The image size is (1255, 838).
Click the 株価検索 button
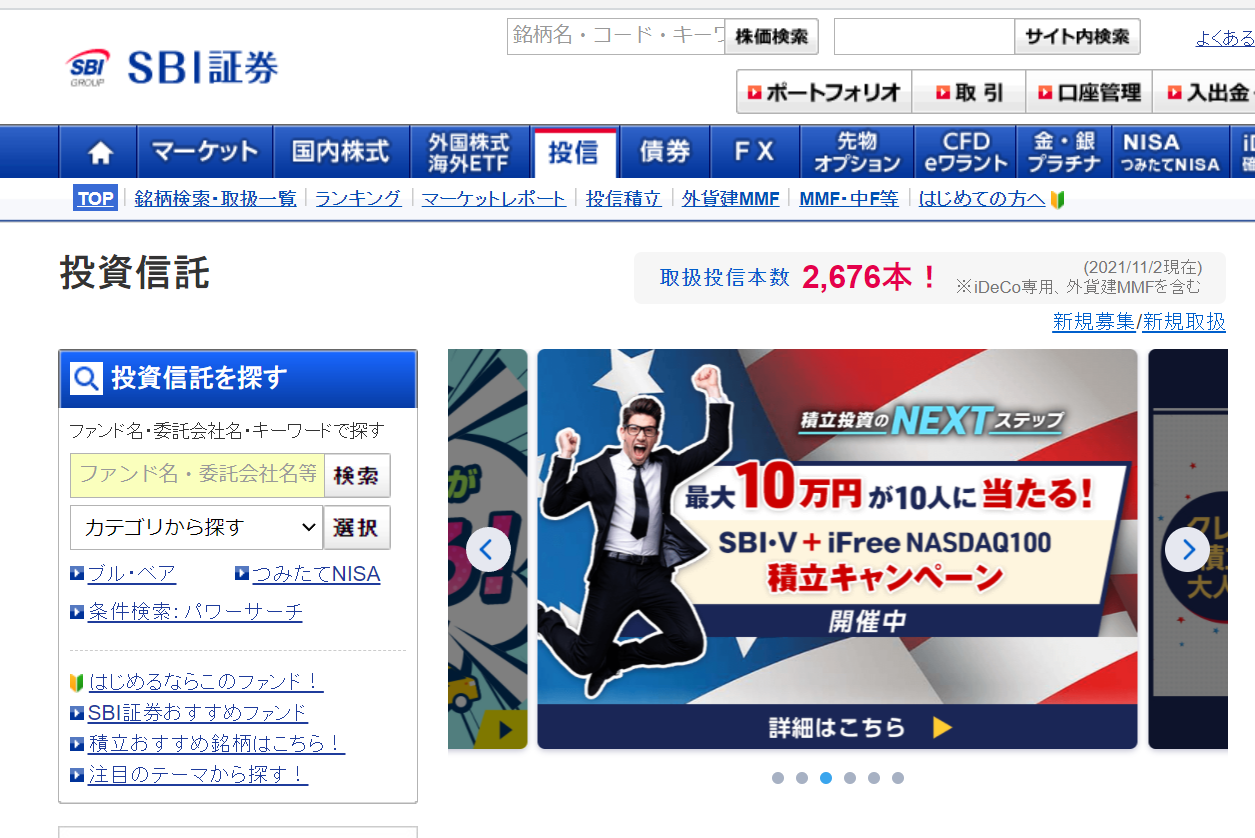(771, 36)
